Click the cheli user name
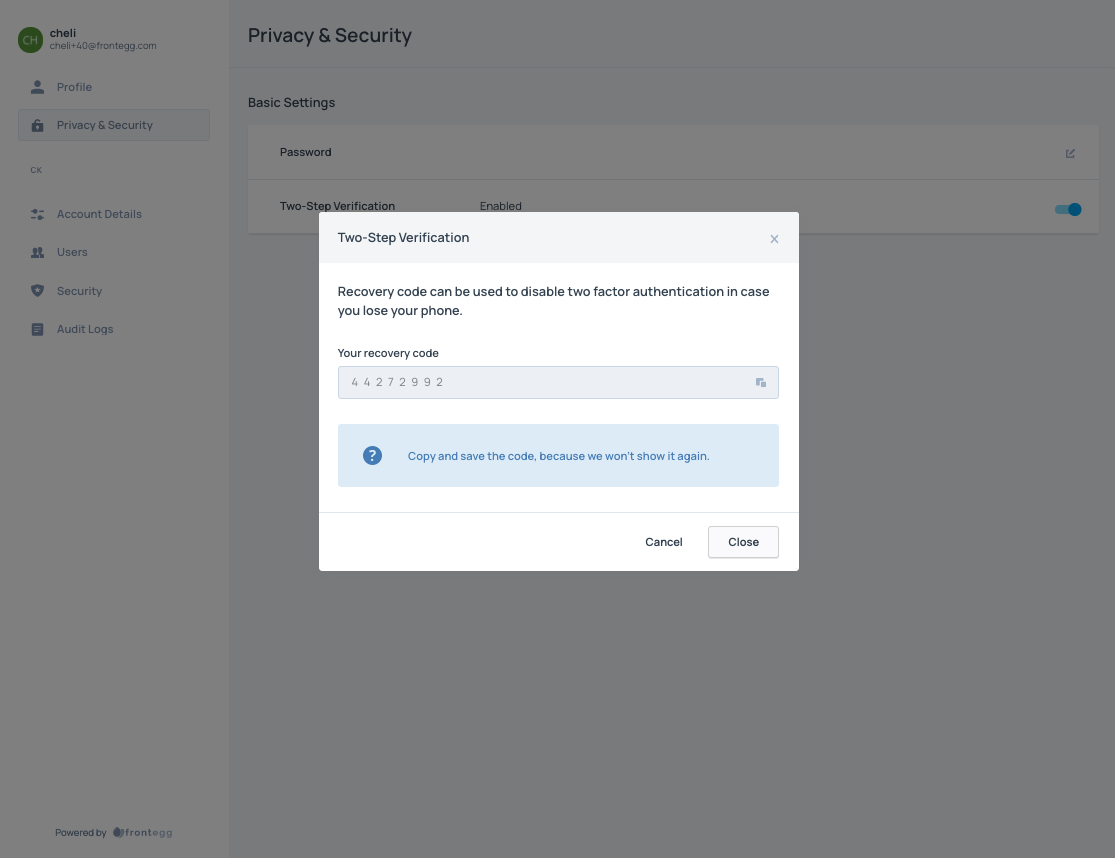 [x=63, y=33]
